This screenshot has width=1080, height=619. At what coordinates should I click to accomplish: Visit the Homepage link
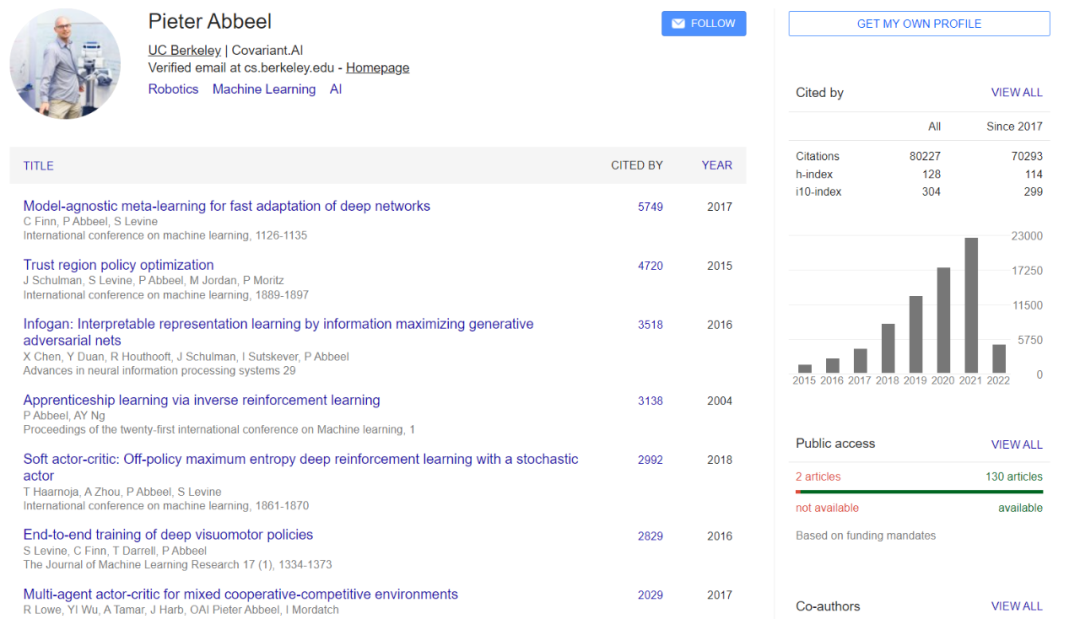(377, 68)
